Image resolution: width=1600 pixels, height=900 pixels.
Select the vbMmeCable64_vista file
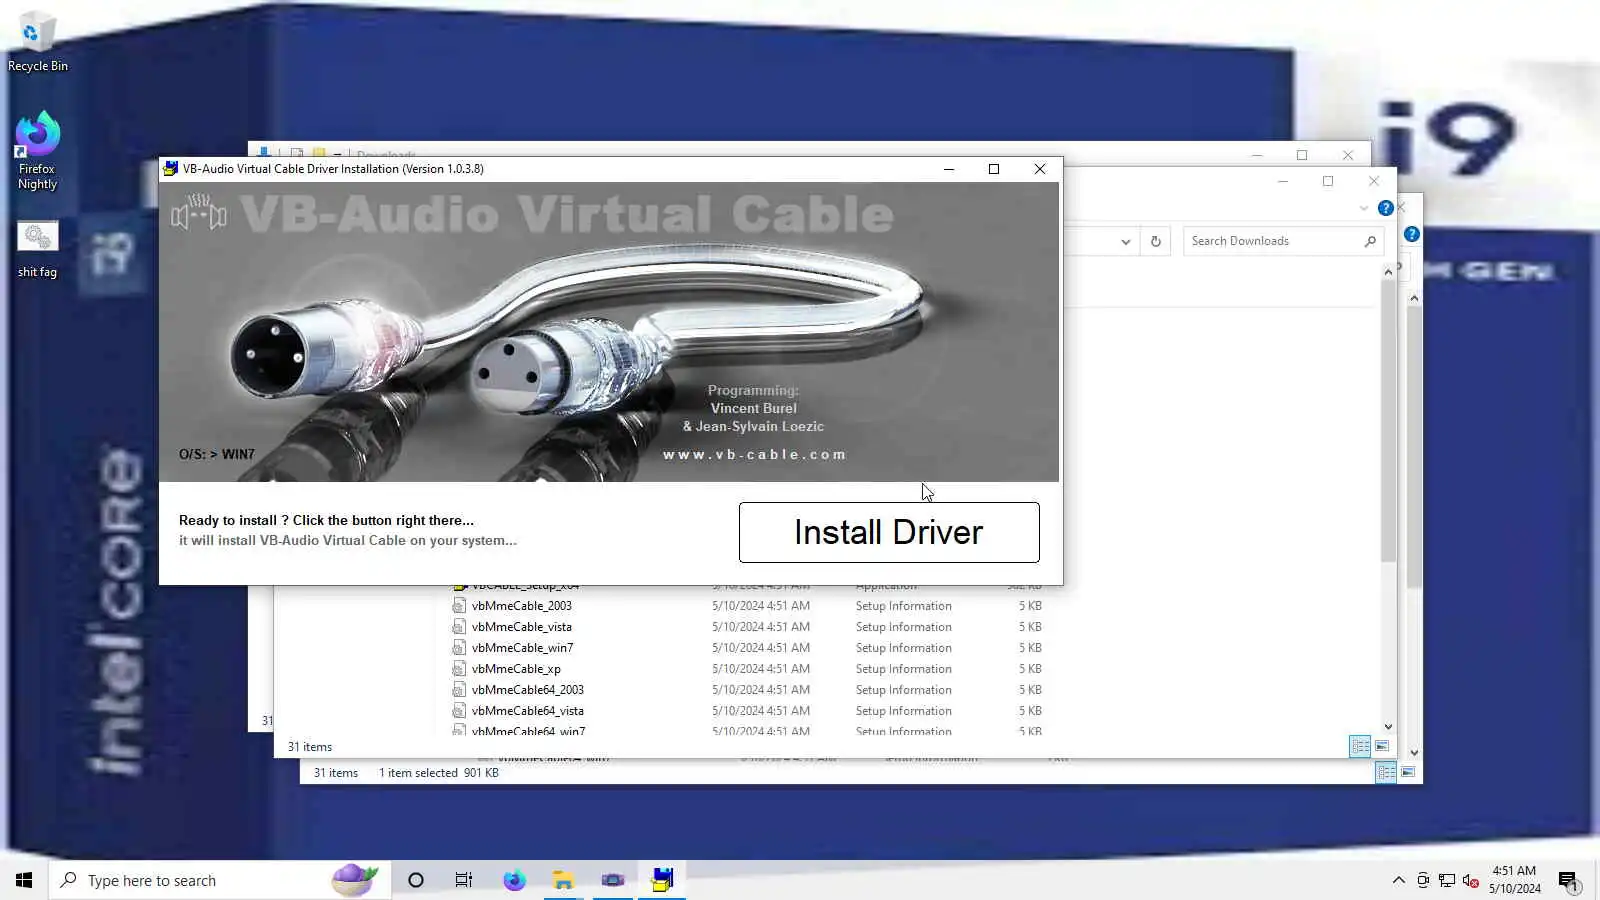tap(528, 711)
